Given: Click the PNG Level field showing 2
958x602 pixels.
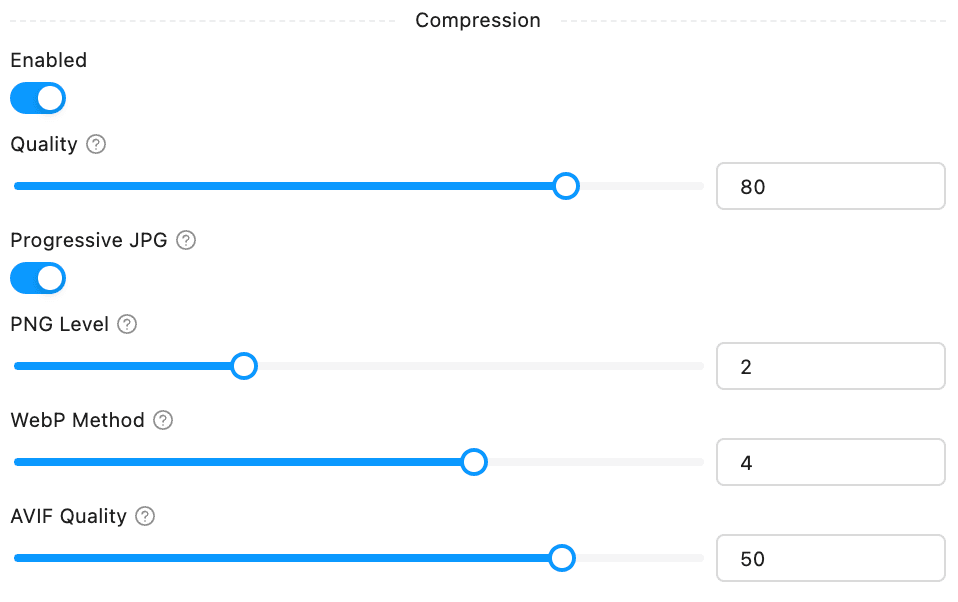Looking at the screenshot, I should click(x=830, y=366).
